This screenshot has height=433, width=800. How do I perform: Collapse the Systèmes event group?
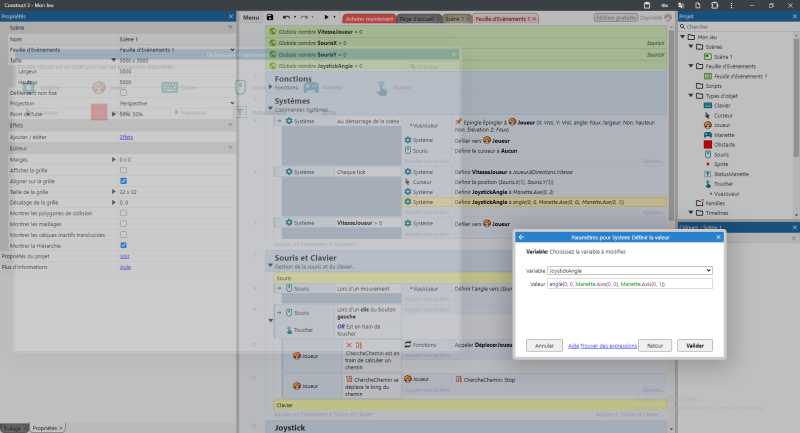[270, 108]
